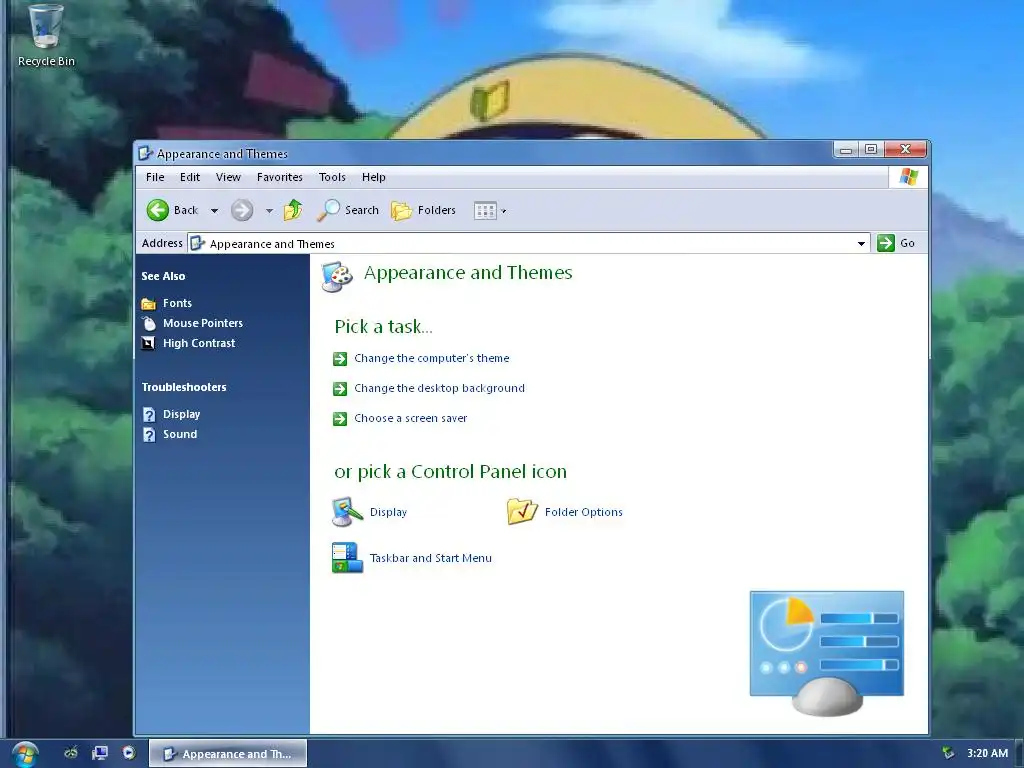Click the Search magnifier toolbar icon

coord(328,210)
